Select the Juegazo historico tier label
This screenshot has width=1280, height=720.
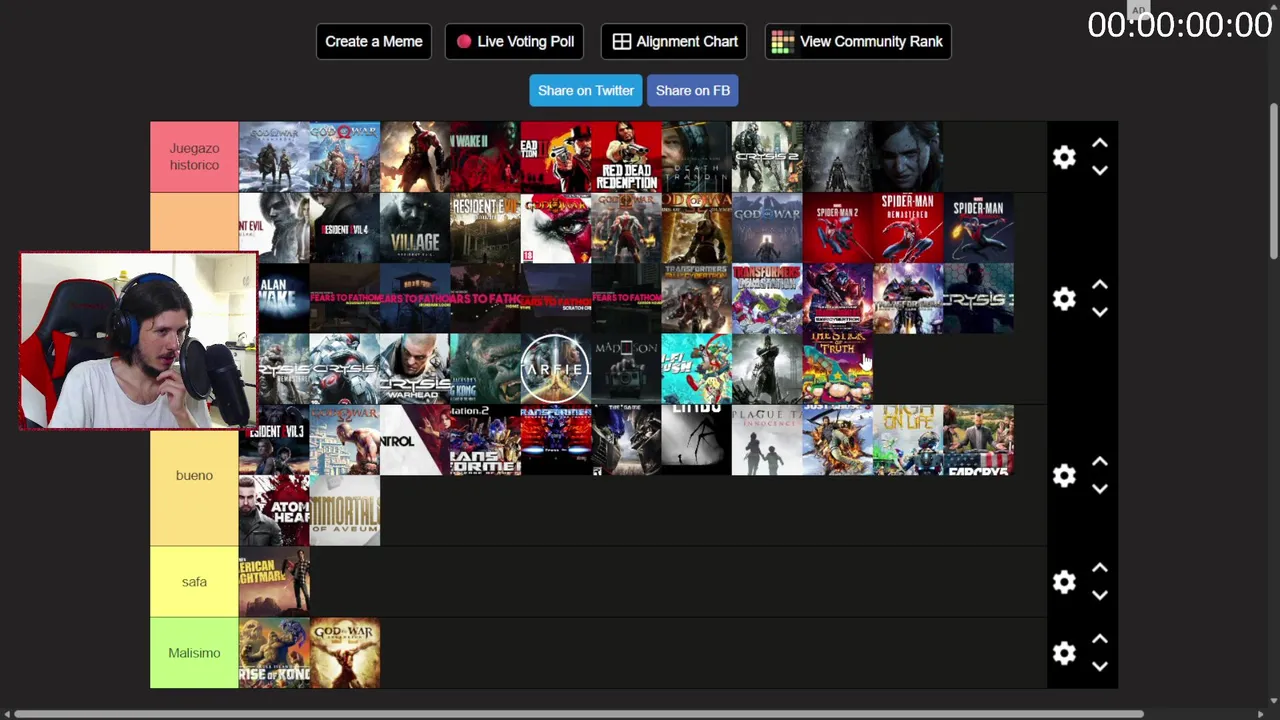click(194, 157)
